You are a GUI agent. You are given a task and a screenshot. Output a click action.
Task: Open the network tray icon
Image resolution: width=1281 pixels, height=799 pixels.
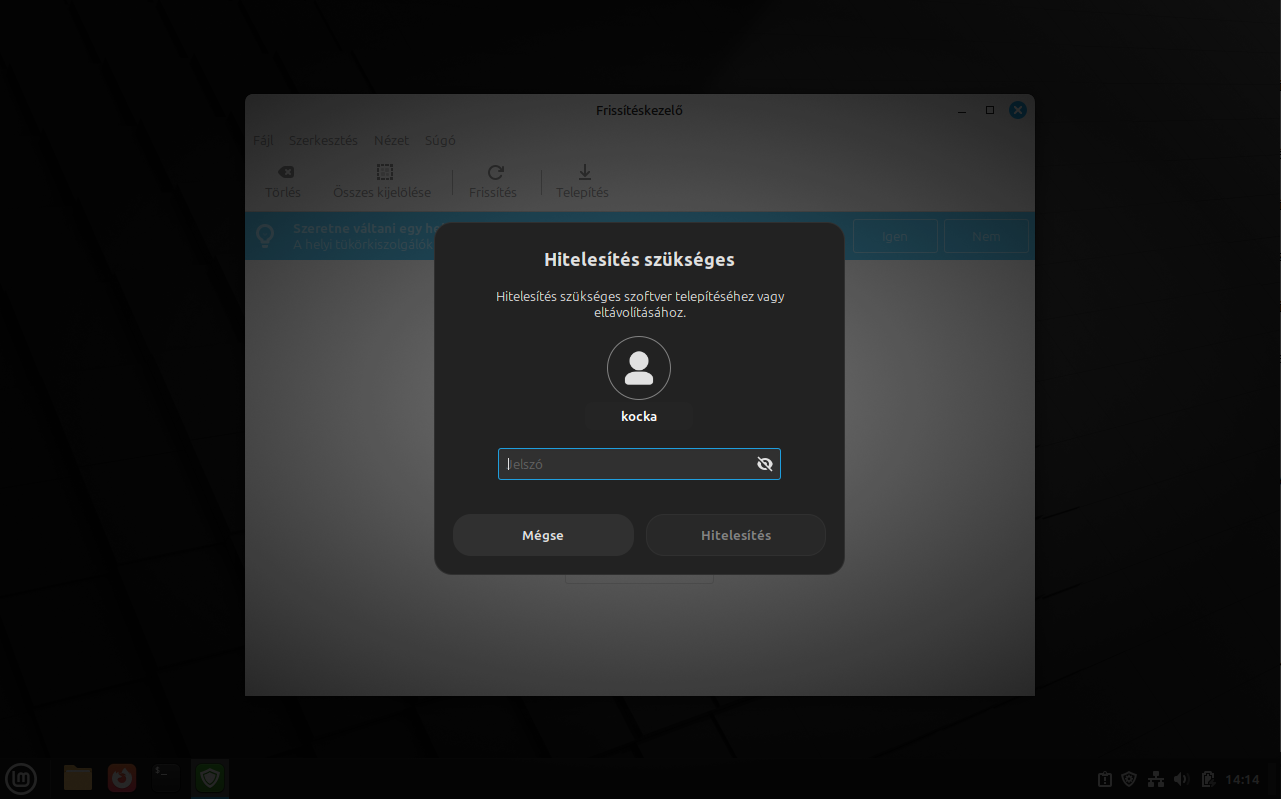click(x=1155, y=779)
